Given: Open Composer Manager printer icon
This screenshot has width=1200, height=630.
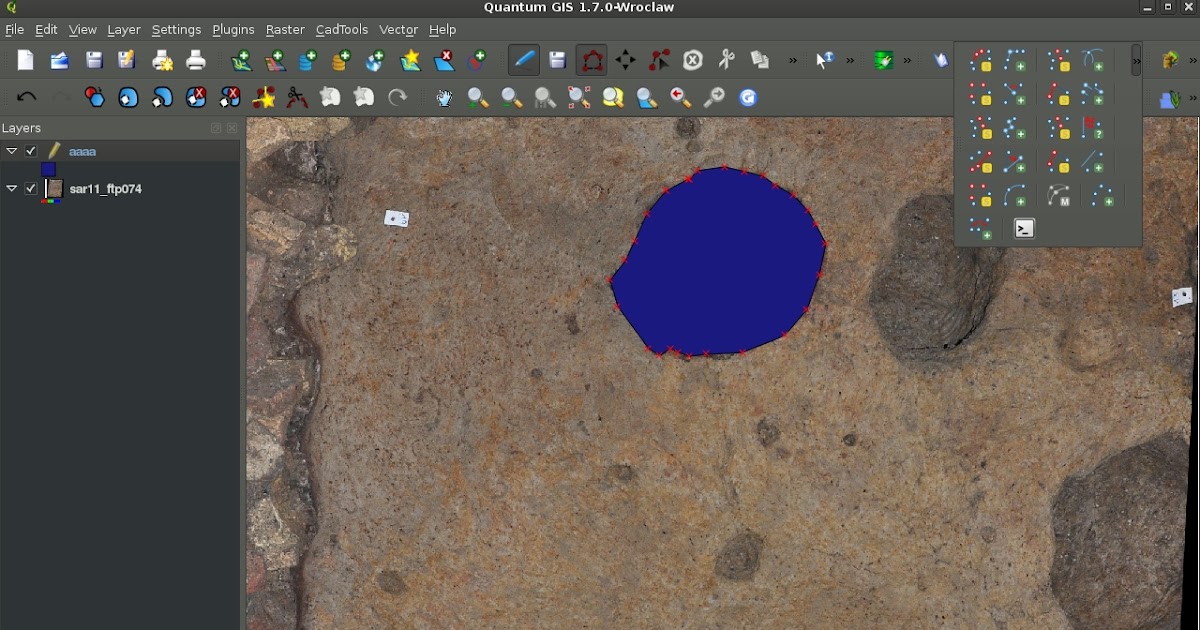Looking at the screenshot, I should [x=196, y=61].
